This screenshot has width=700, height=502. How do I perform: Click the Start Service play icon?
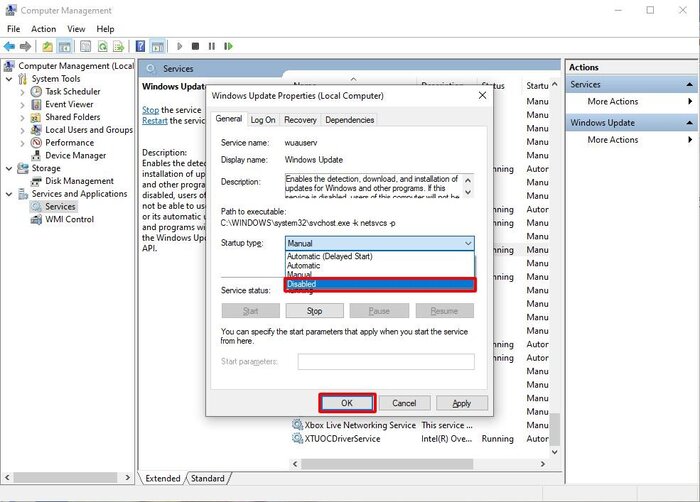179,46
